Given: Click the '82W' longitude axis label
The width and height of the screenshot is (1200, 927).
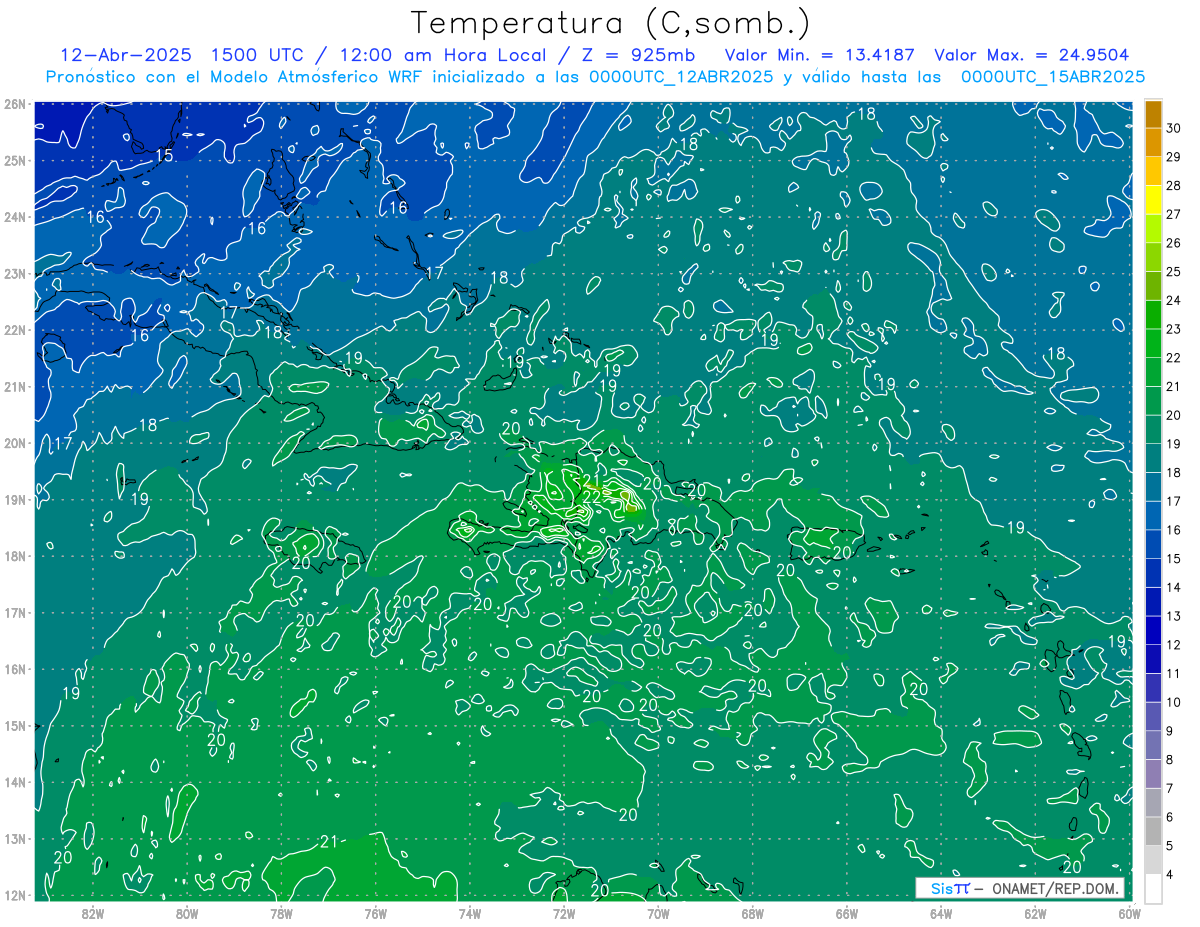Looking at the screenshot, I should pyautogui.click(x=92, y=912).
